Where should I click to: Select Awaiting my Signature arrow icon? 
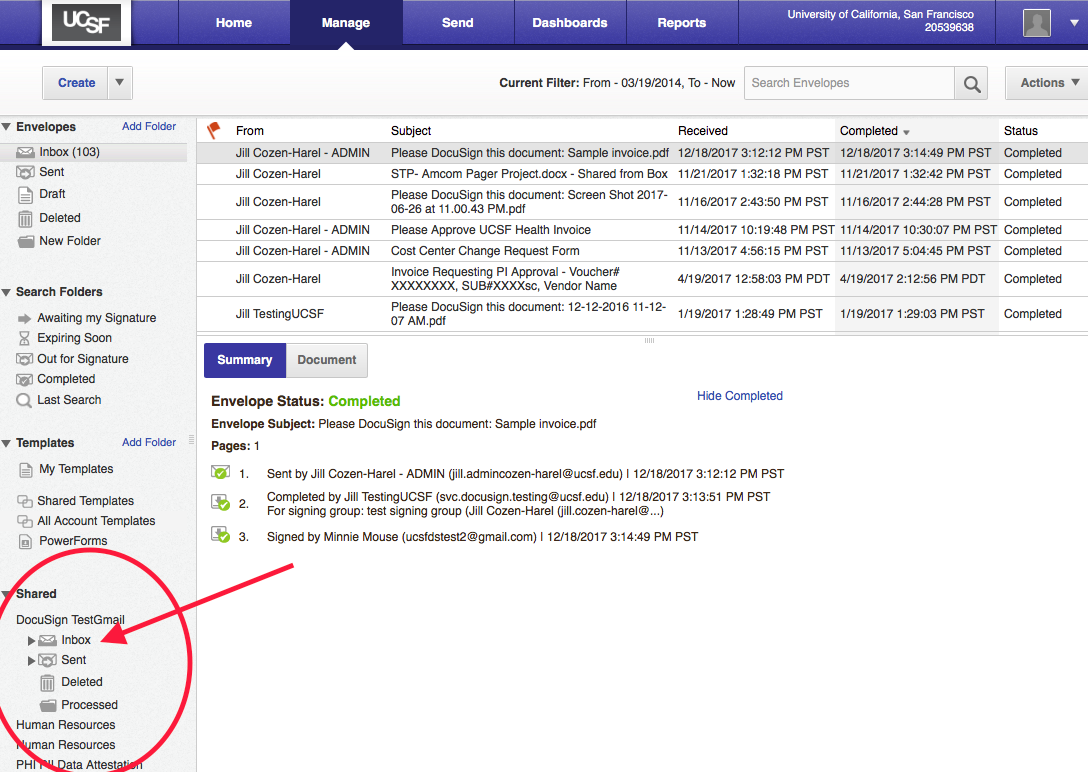[x=24, y=318]
